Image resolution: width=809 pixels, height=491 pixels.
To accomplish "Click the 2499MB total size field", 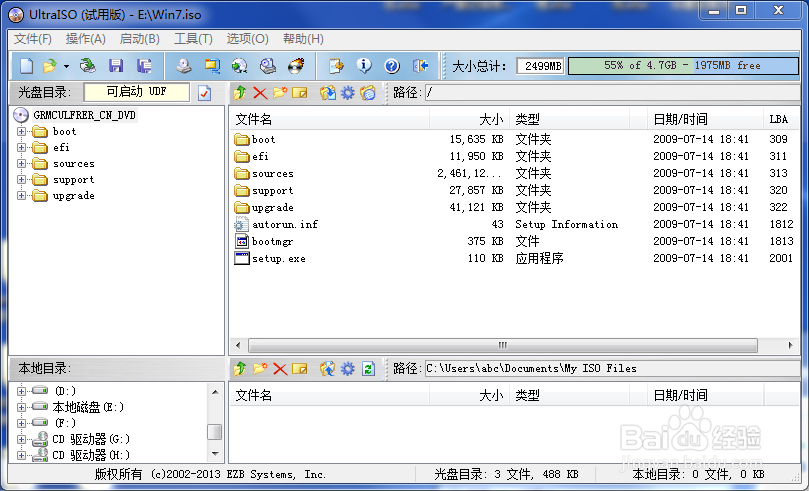I will click(x=540, y=66).
